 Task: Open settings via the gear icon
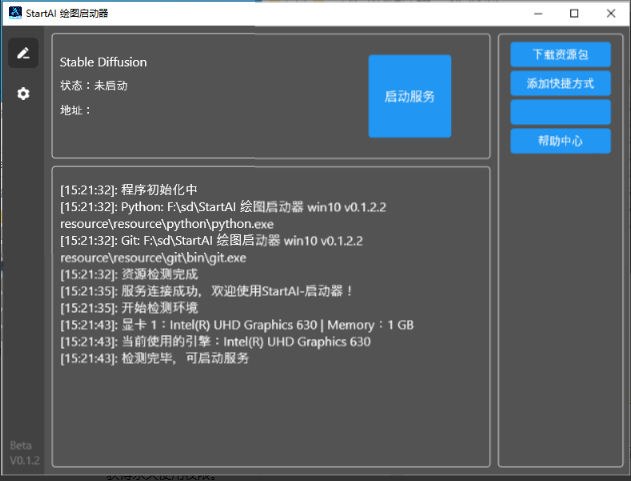pos(23,93)
